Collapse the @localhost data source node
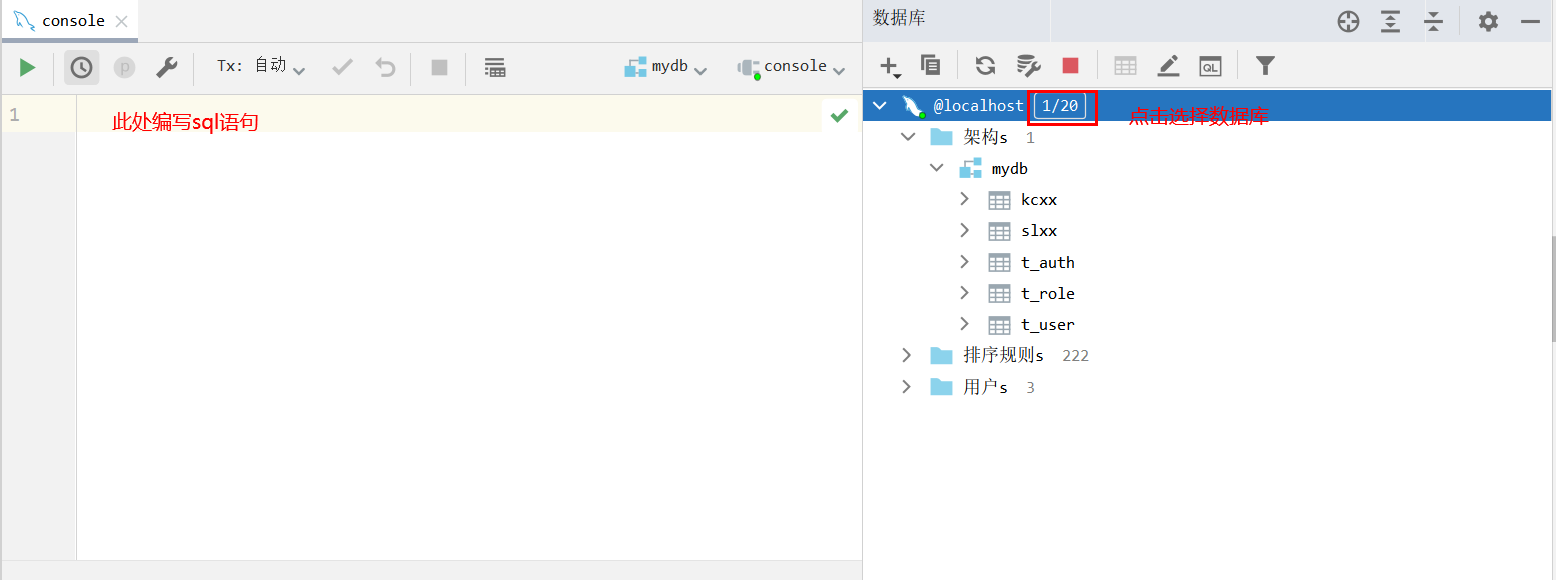Image resolution: width=1556 pixels, height=580 pixels. [x=880, y=105]
